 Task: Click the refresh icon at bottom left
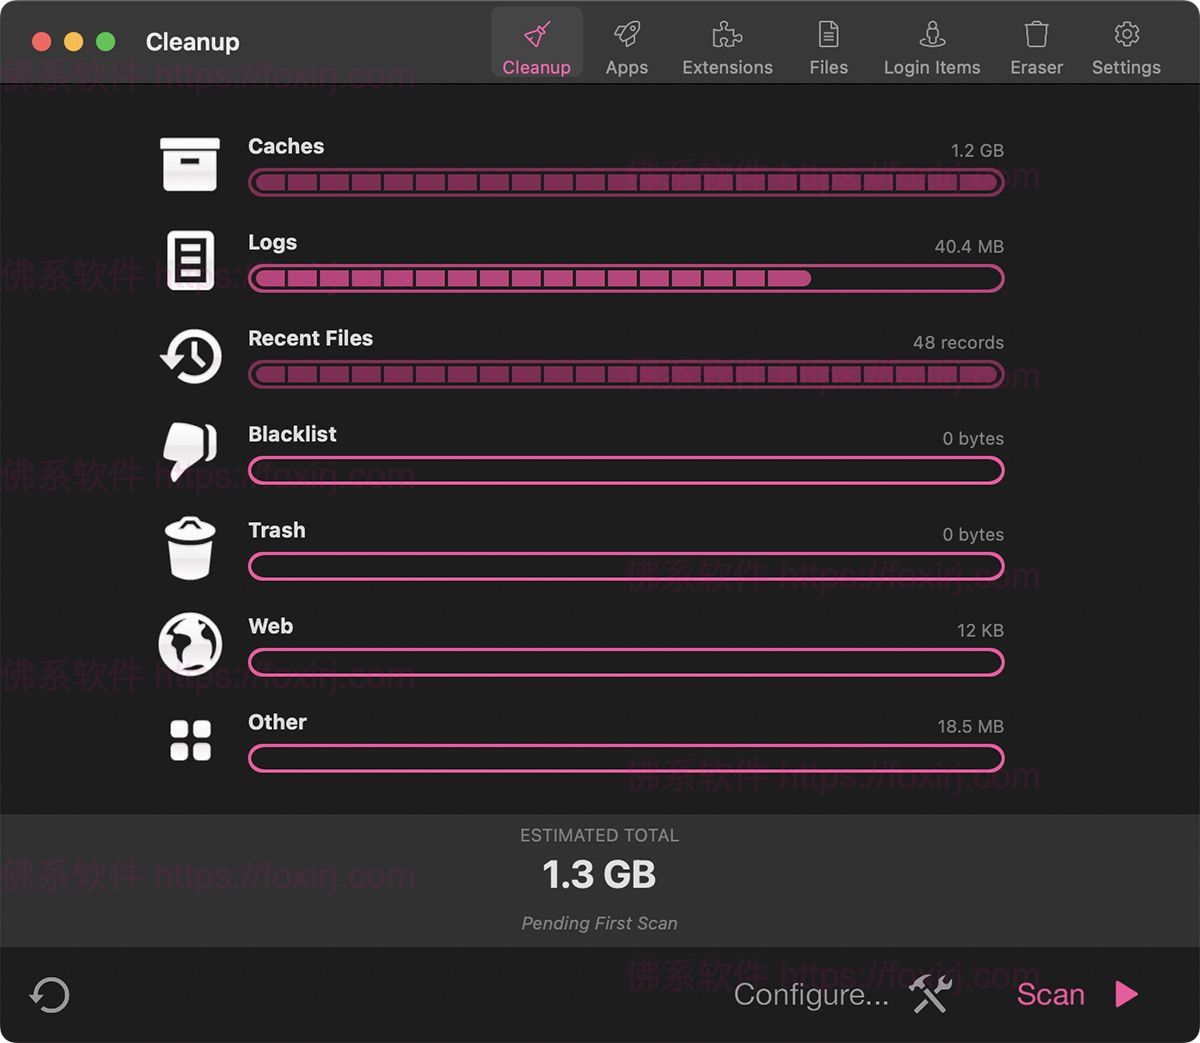(x=48, y=995)
